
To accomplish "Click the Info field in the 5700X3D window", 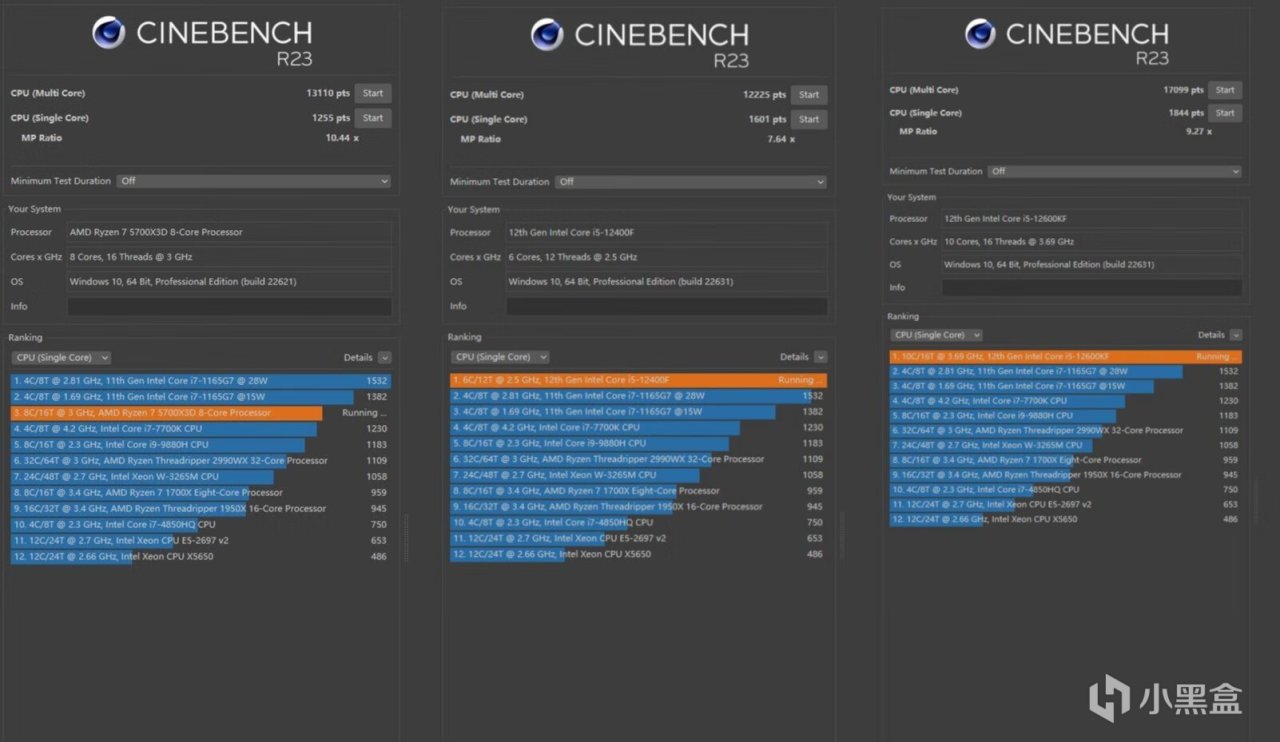I will tap(229, 306).
